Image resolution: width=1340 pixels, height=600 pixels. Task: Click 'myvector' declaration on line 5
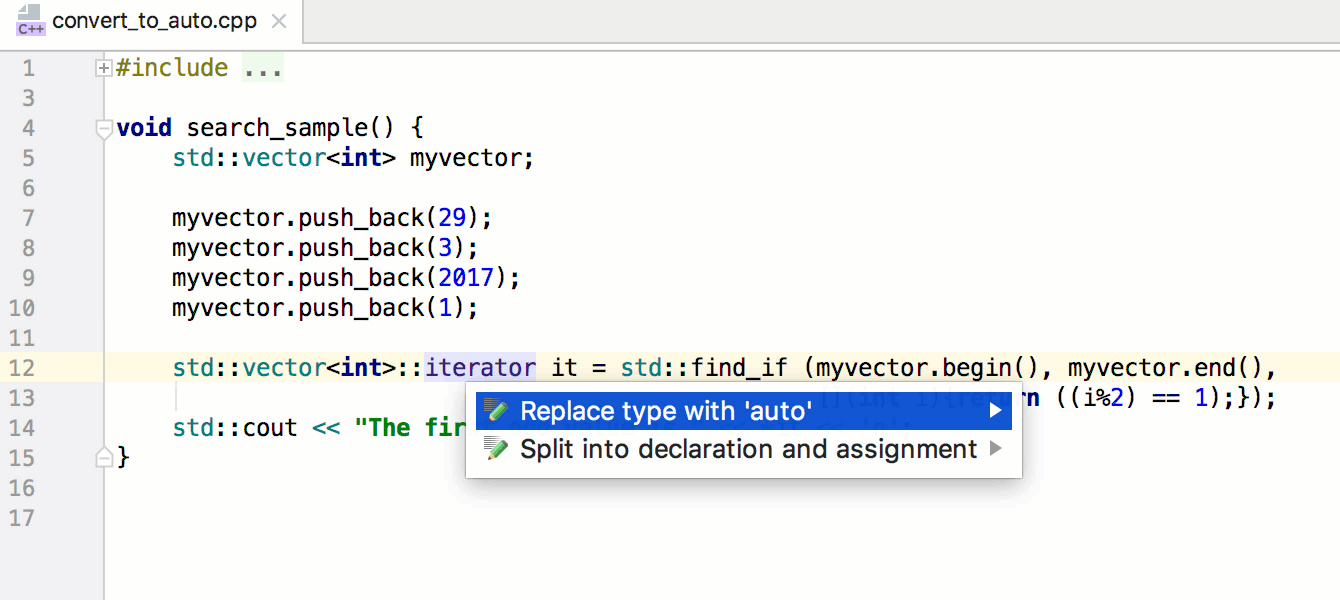pyautogui.click(x=467, y=158)
